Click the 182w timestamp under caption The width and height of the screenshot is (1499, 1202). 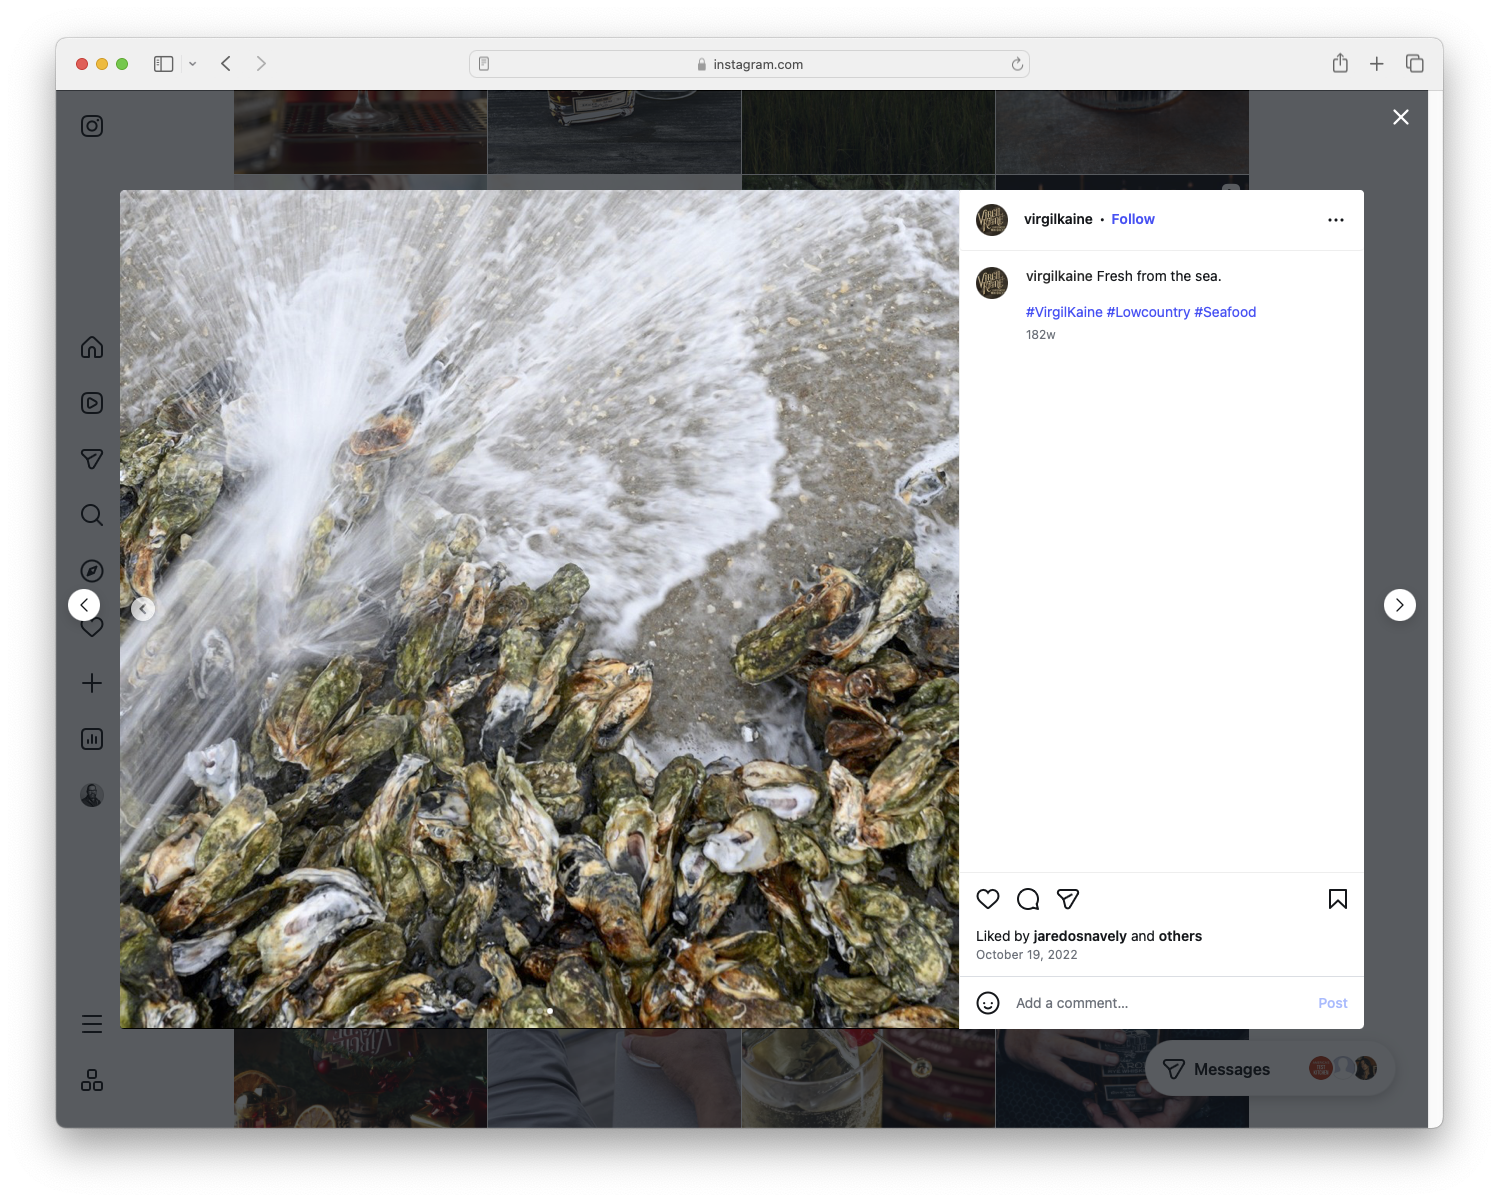pyautogui.click(x=1041, y=335)
